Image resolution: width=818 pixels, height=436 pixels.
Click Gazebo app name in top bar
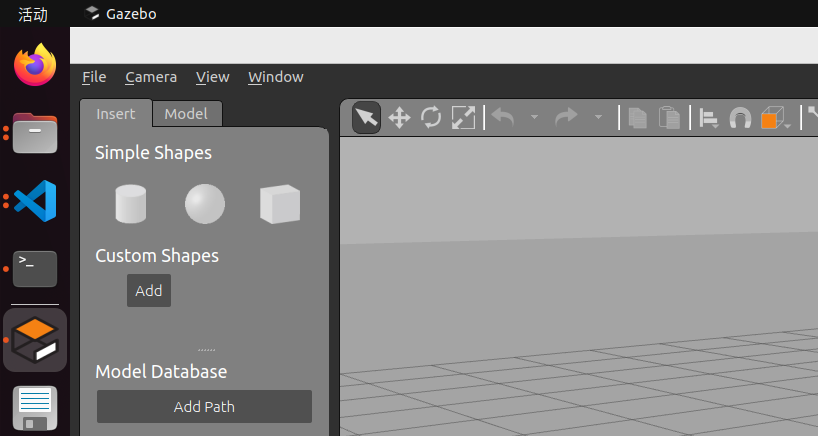point(131,14)
